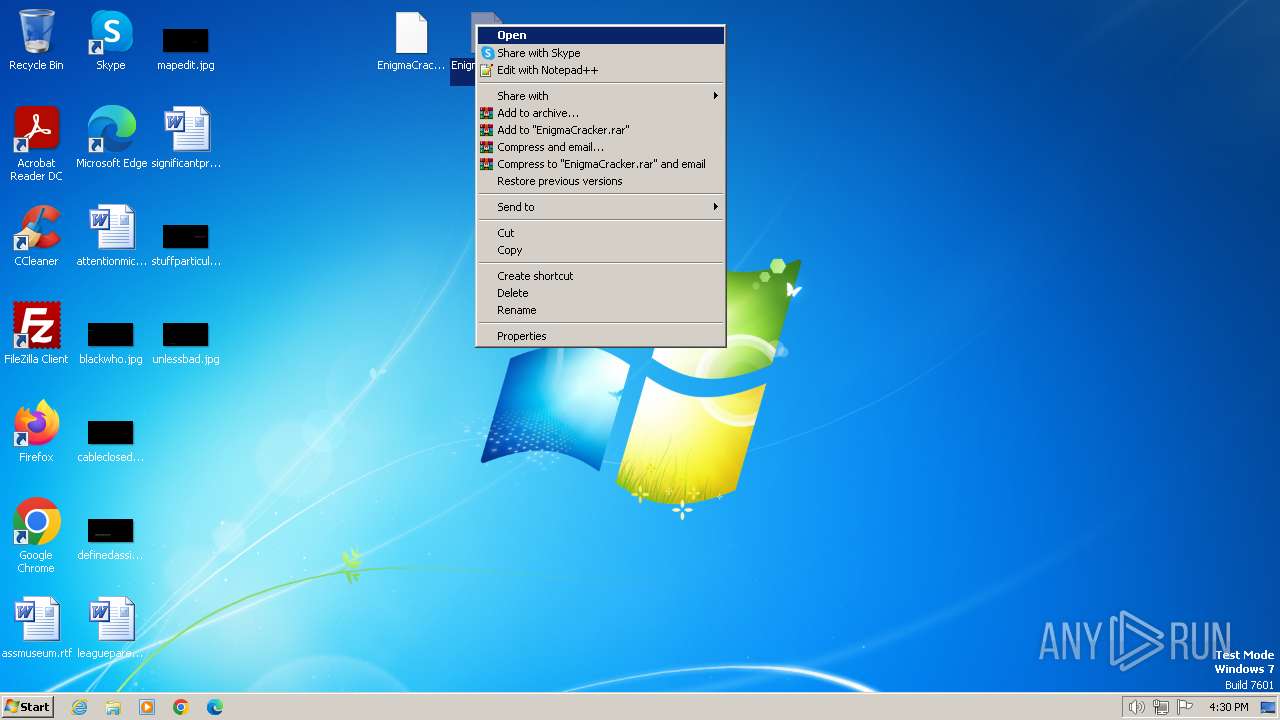Image resolution: width=1280 pixels, height=720 pixels.
Task: Select the attentionmic... Word document
Action: pyautogui.click(x=111, y=236)
